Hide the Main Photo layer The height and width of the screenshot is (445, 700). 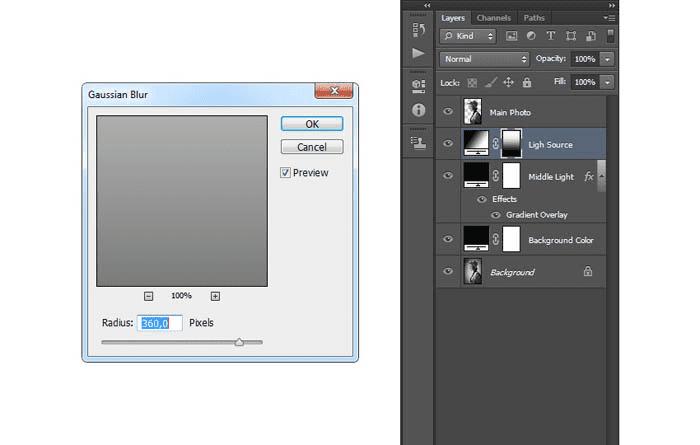coord(448,112)
